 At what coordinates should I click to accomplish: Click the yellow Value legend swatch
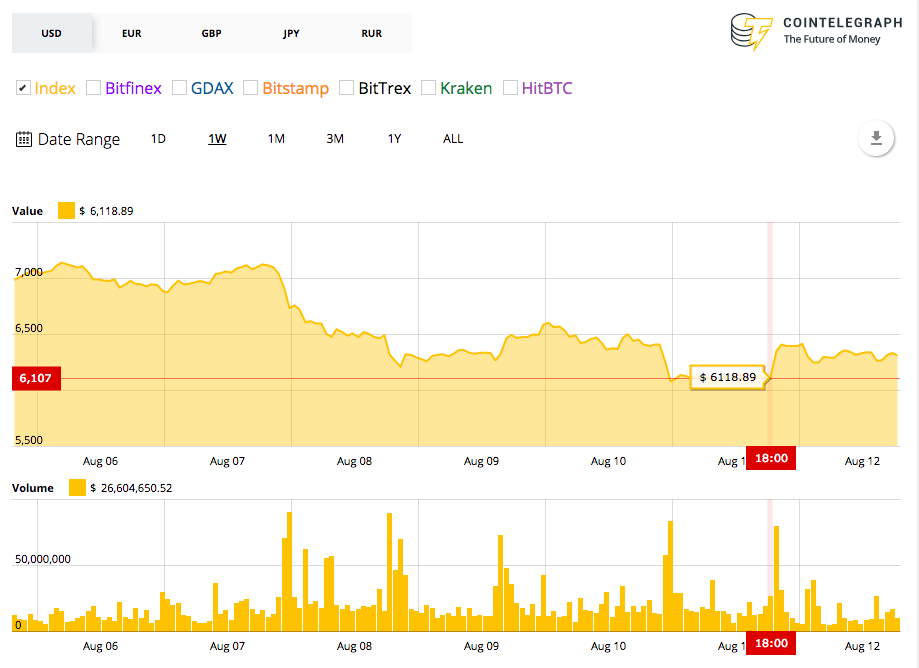point(66,210)
